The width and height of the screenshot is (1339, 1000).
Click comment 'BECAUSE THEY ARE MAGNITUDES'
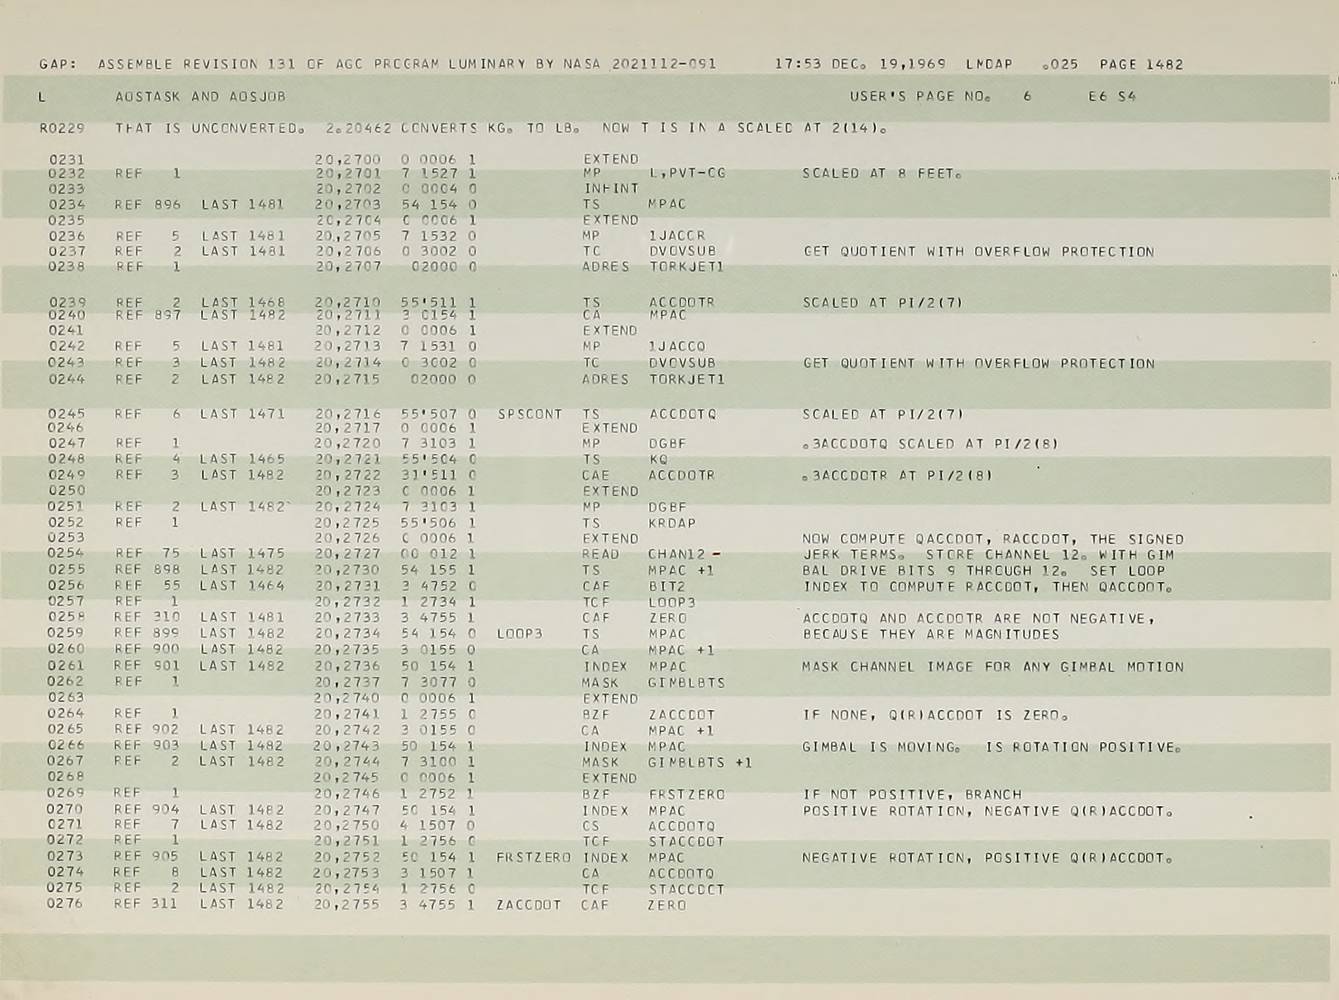point(931,634)
